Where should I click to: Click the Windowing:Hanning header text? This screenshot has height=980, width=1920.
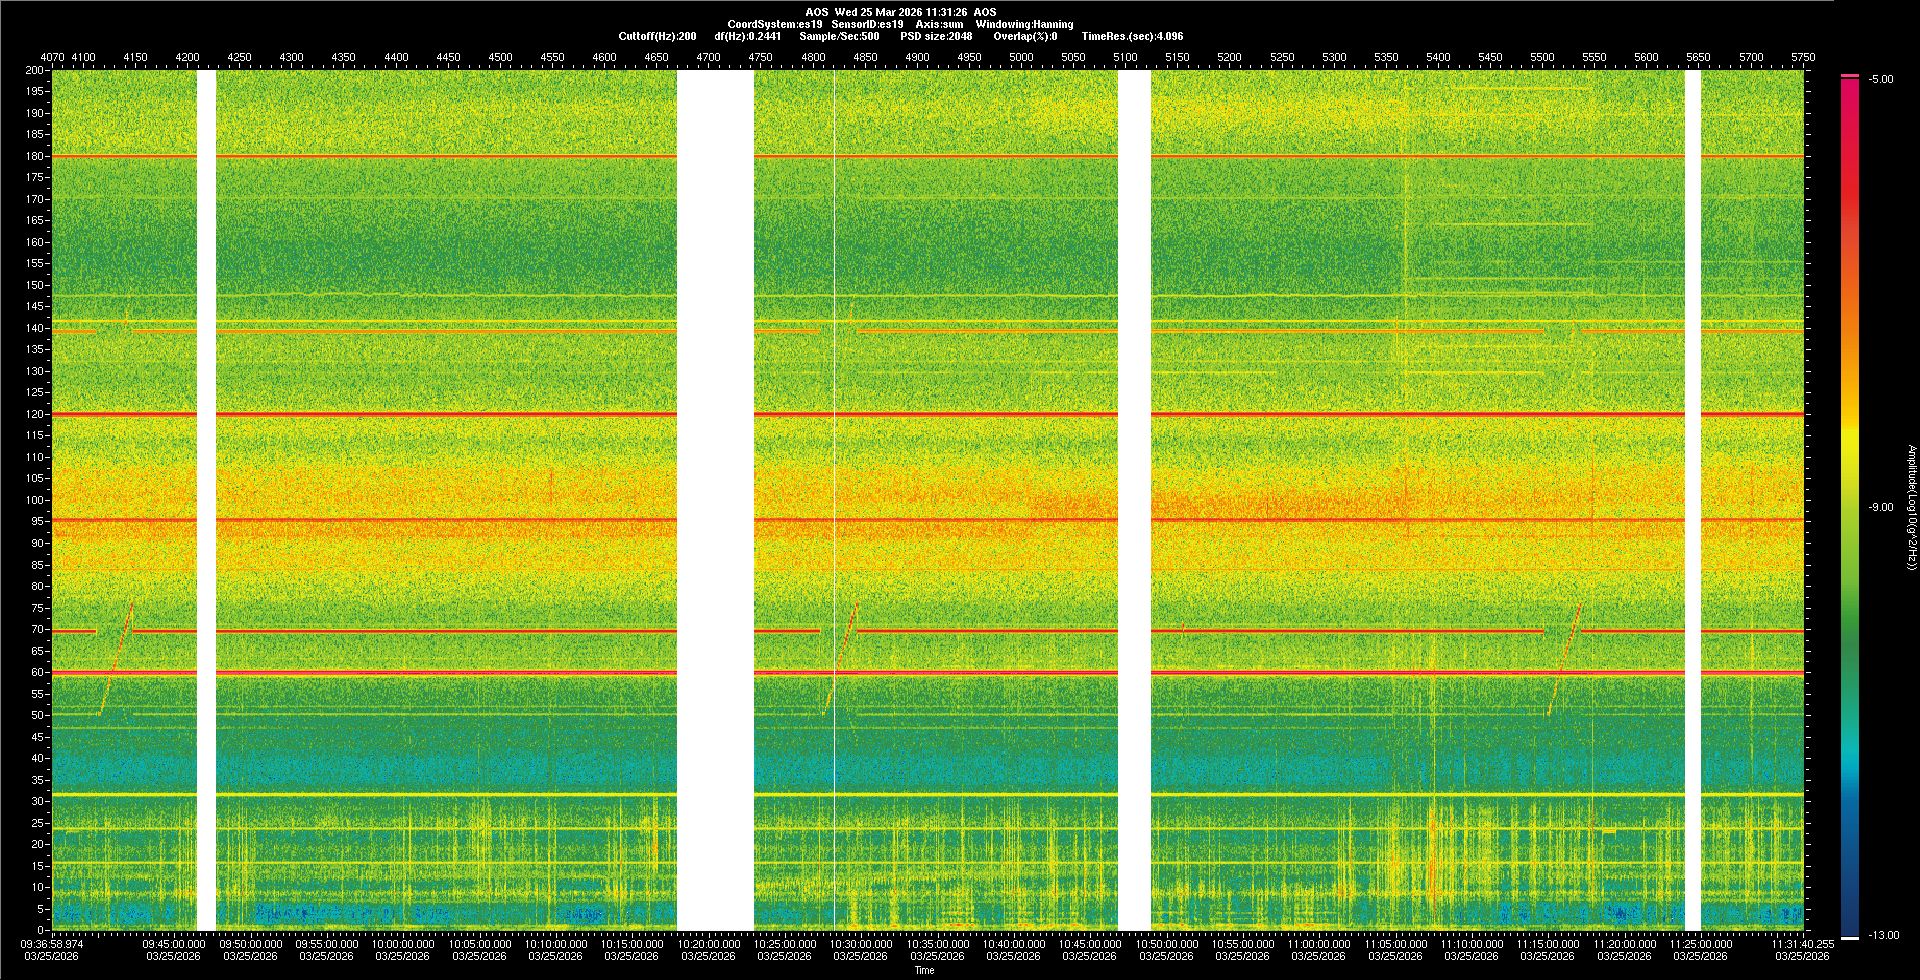[1024, 24]
